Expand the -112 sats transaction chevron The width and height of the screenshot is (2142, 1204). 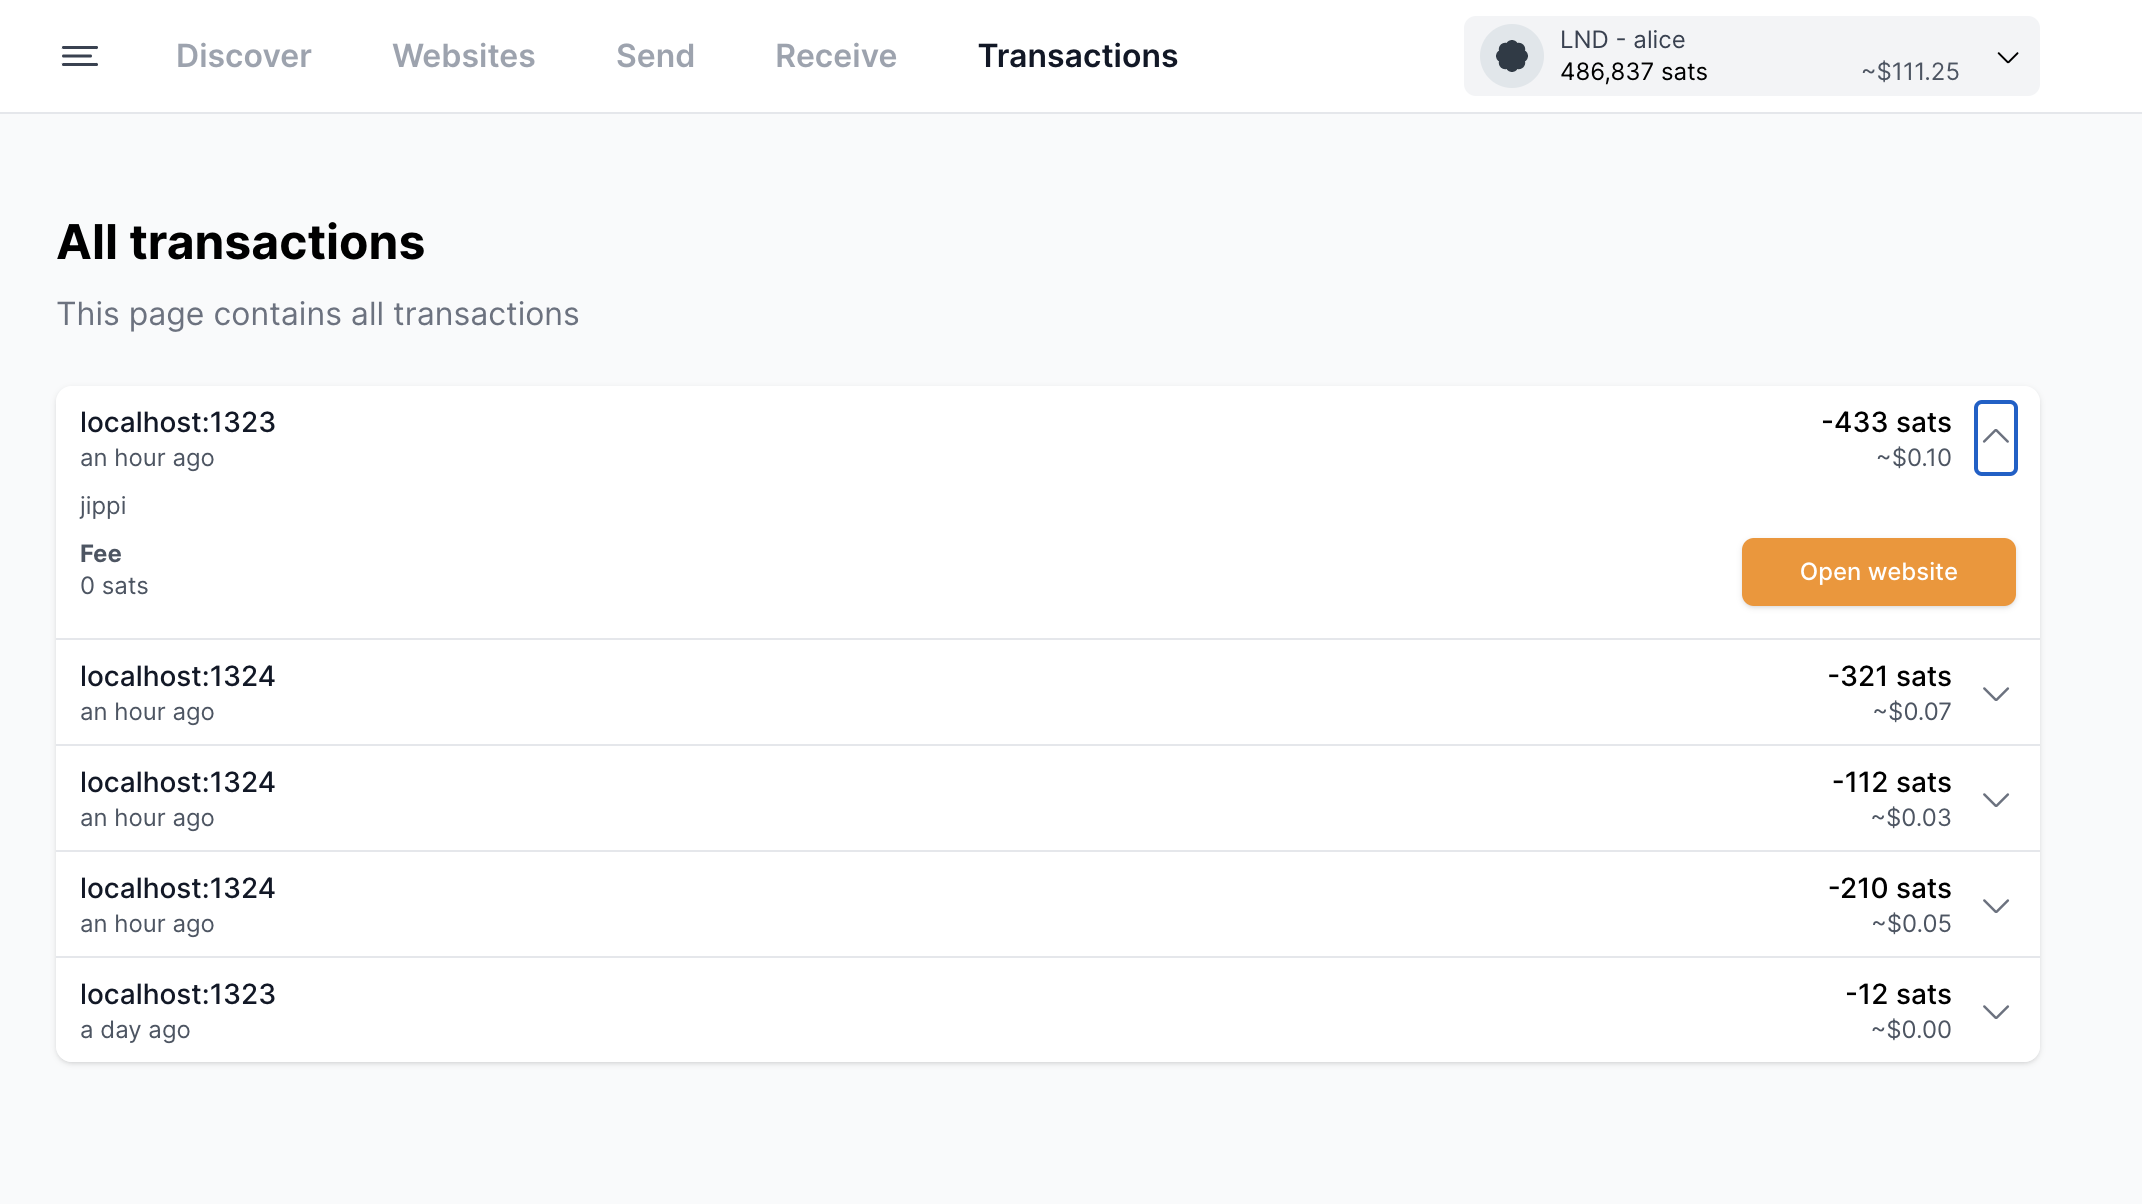point(1996,799)
